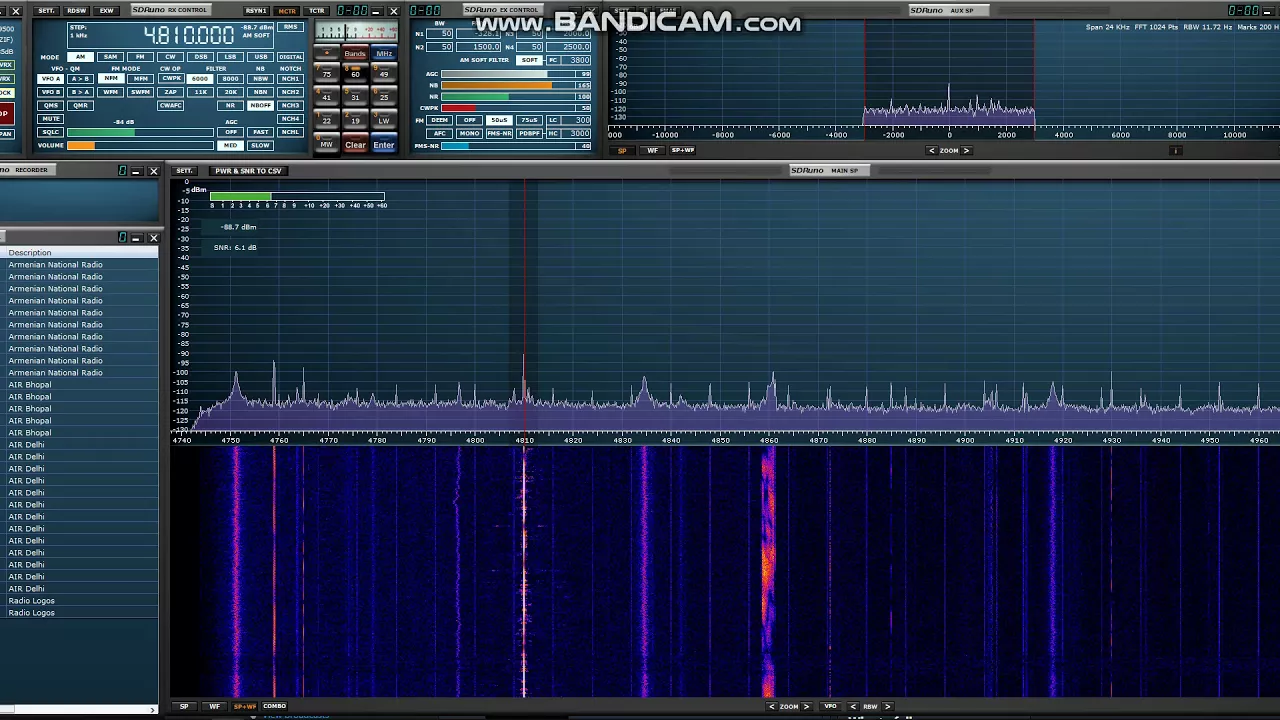
Task: Toggle the RSYN1 button
Action: [256, 11]
